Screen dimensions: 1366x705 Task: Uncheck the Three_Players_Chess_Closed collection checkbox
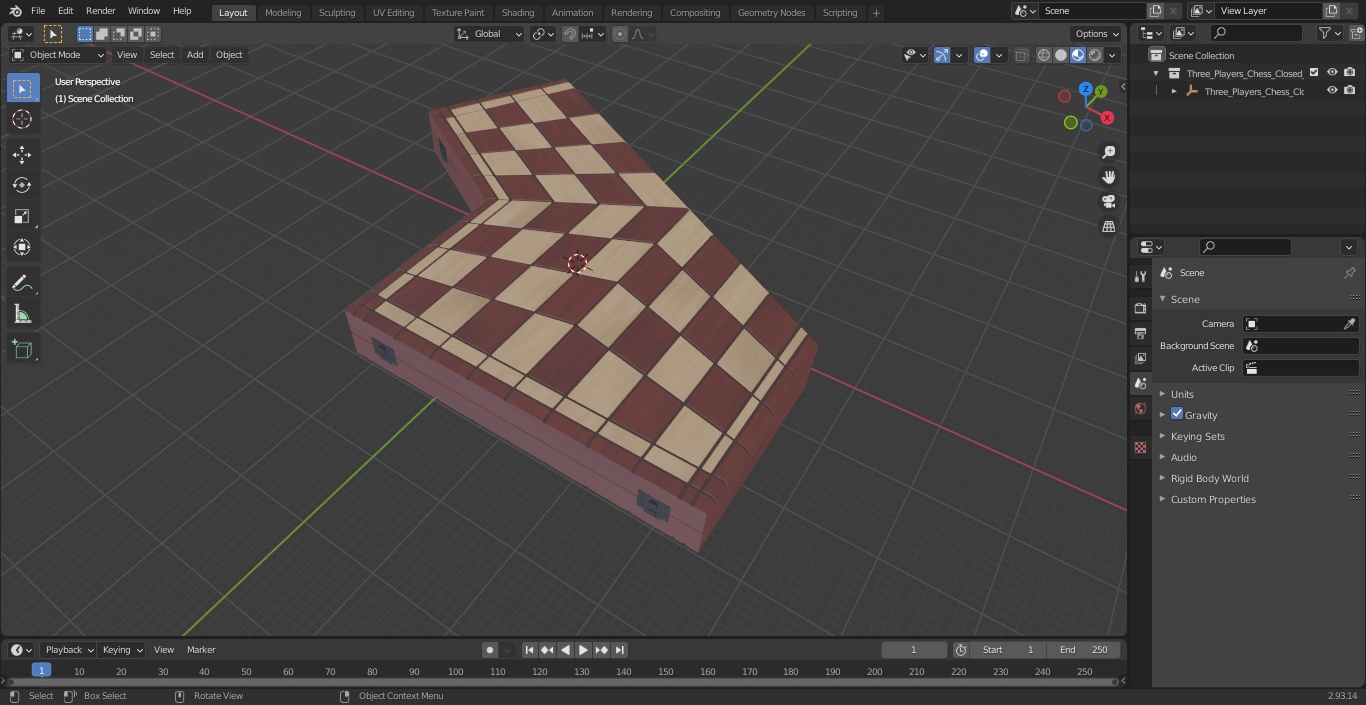point(1314,72)
